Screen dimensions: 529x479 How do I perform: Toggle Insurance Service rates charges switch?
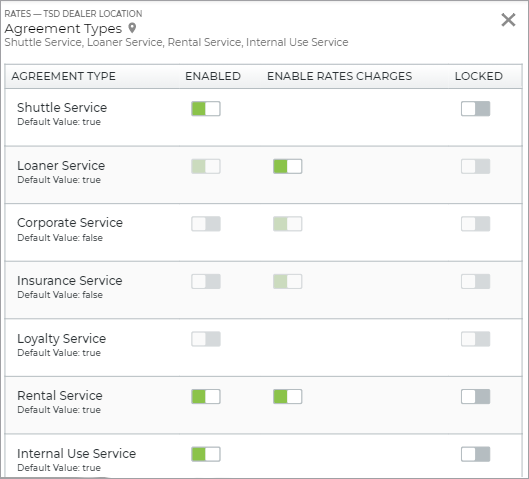(287, 281)
